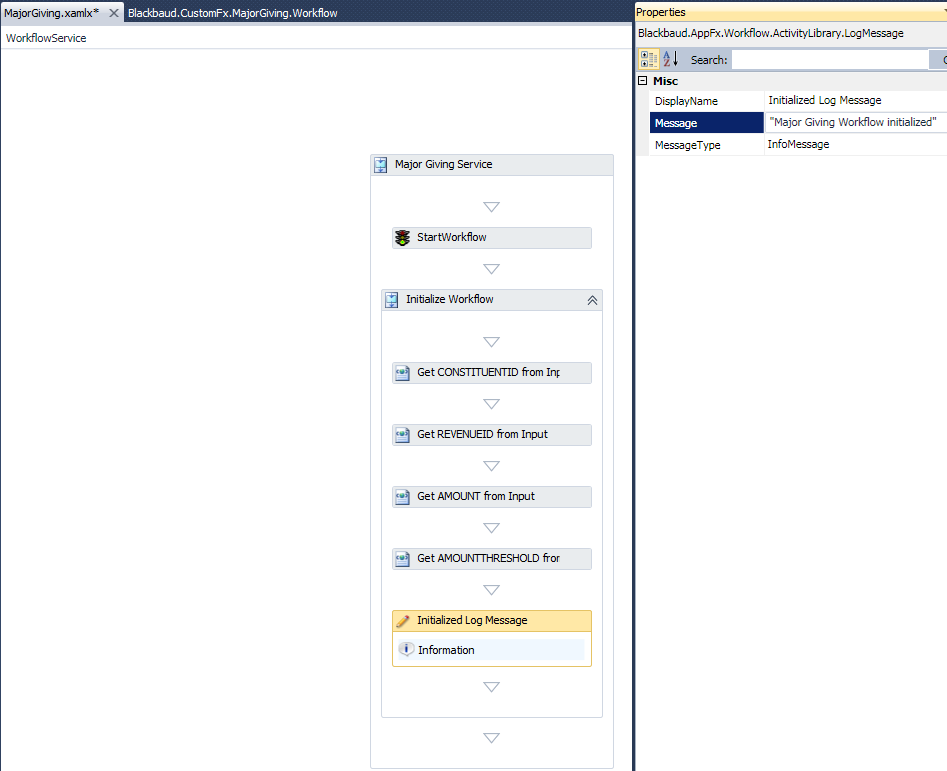Click the Get AMOUNTTHRESHOLD activity icon

coord(402,559)
